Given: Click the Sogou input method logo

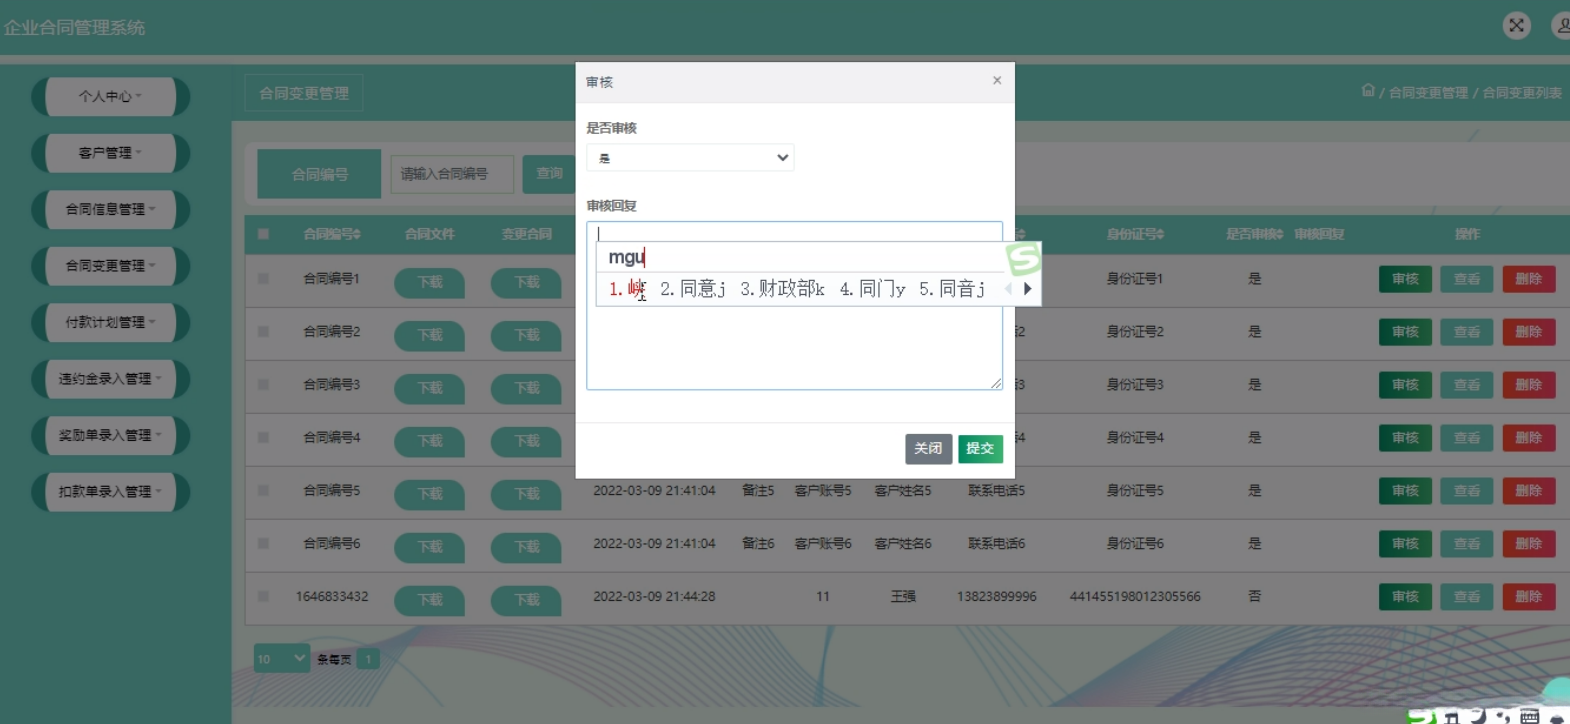Looking at the screenshot, I should (x=1023, y=259).
